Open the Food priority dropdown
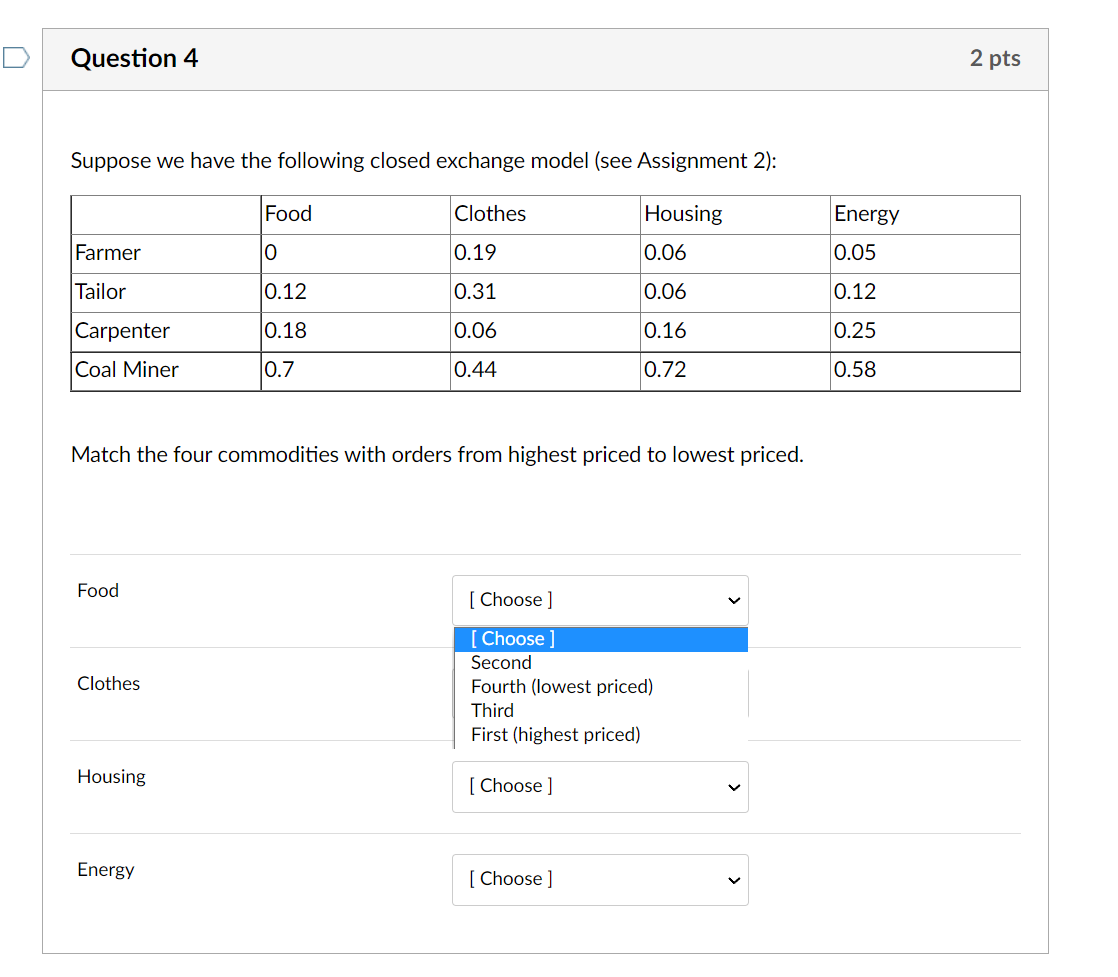 (x=600, y=600)
